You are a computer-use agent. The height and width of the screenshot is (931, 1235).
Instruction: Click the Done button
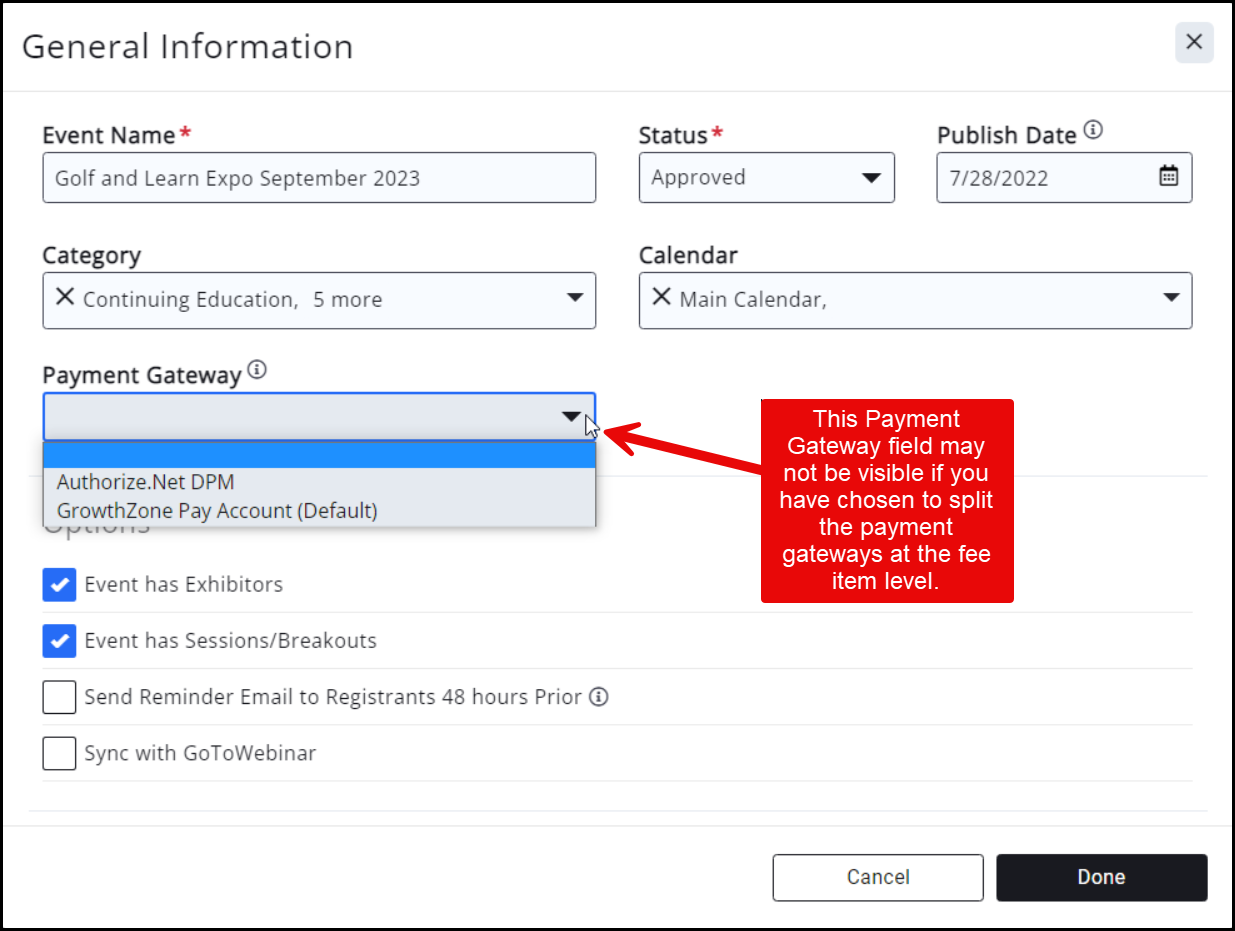pyautogui.click(x=1101, y=877)
